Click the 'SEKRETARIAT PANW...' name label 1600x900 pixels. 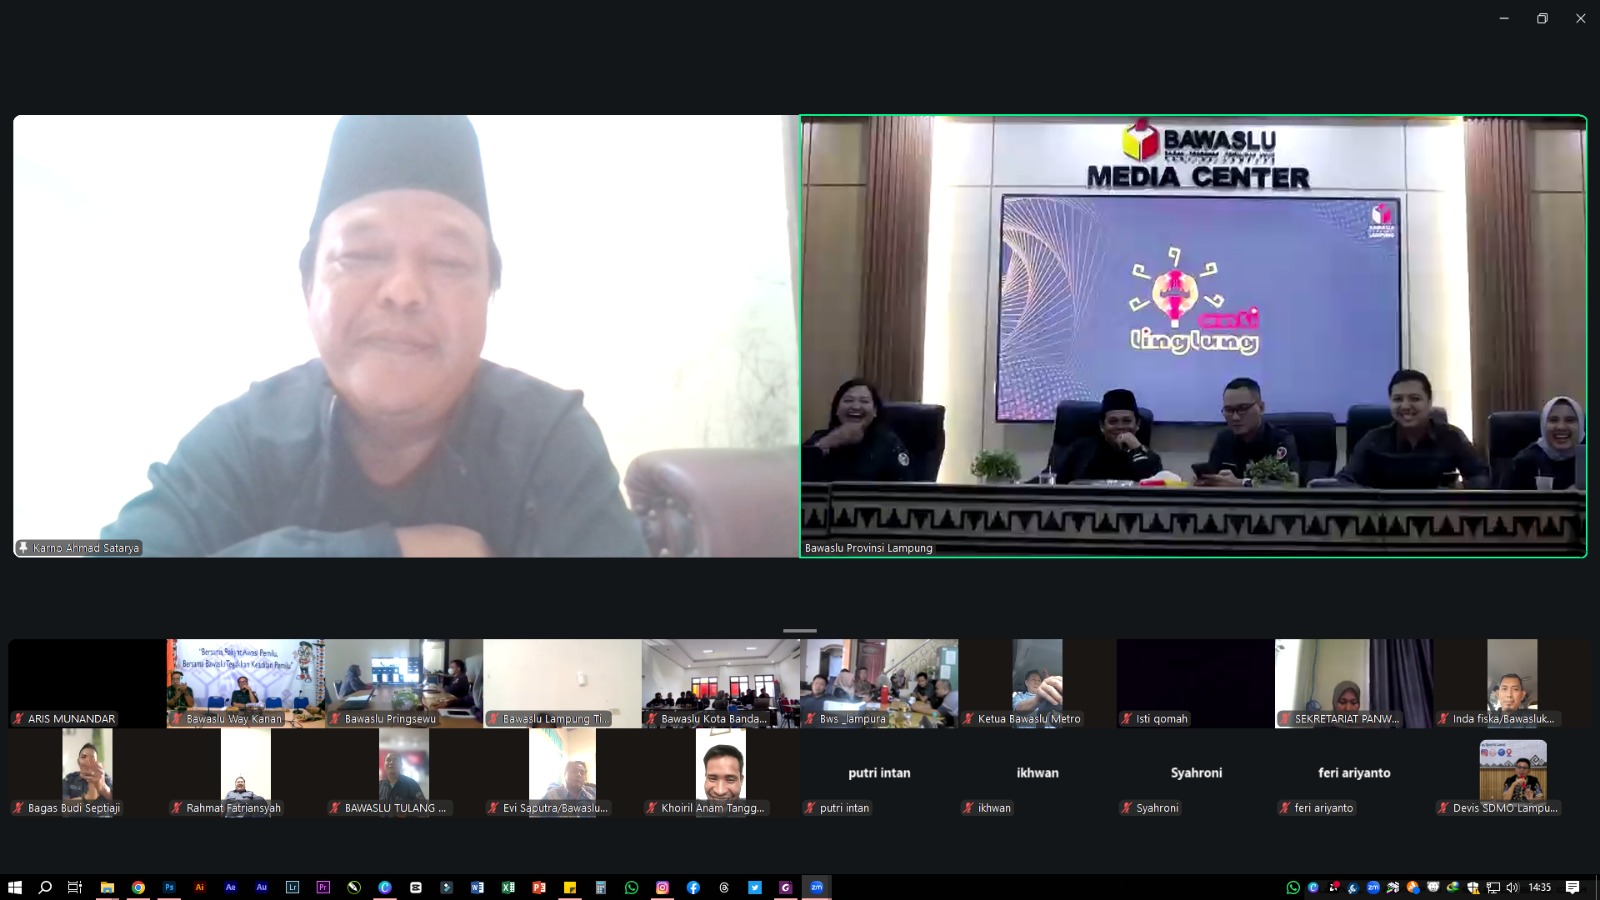click(x=1347, y=719)
